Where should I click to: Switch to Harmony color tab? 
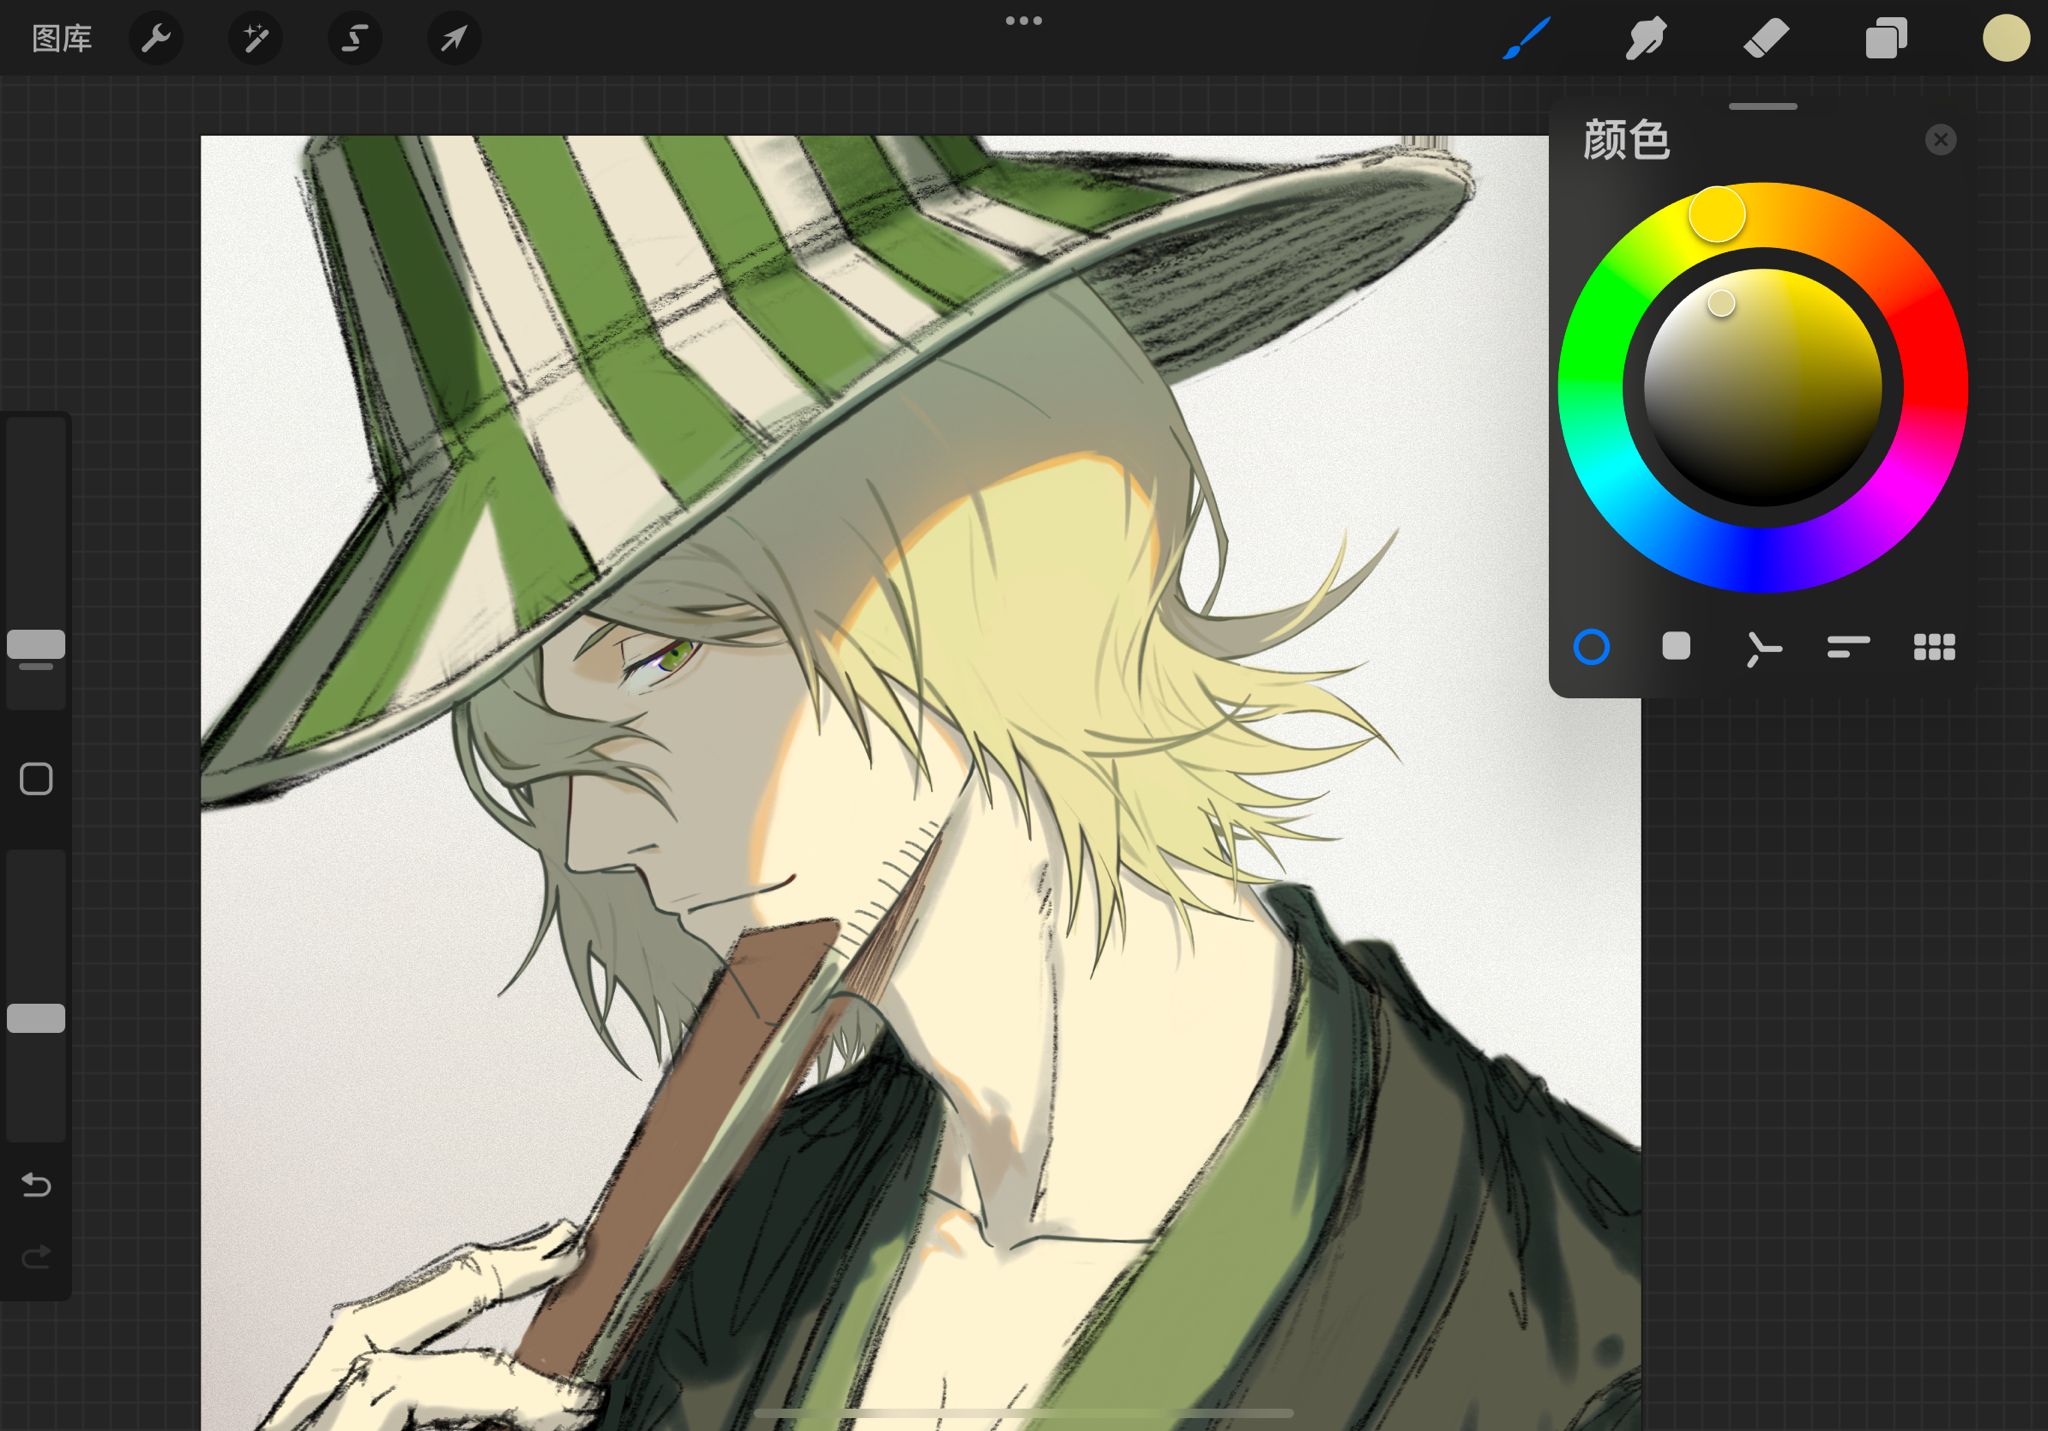[1763, 648]
